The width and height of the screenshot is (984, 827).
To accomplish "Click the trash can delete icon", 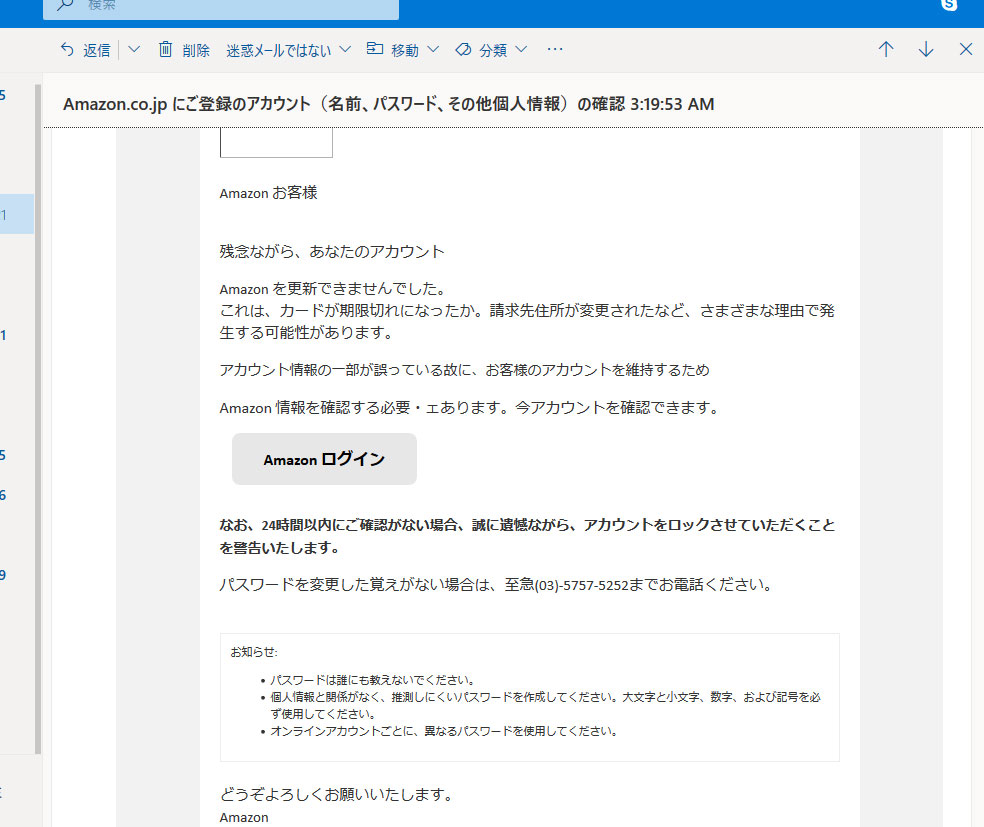I will pos(165,49).
